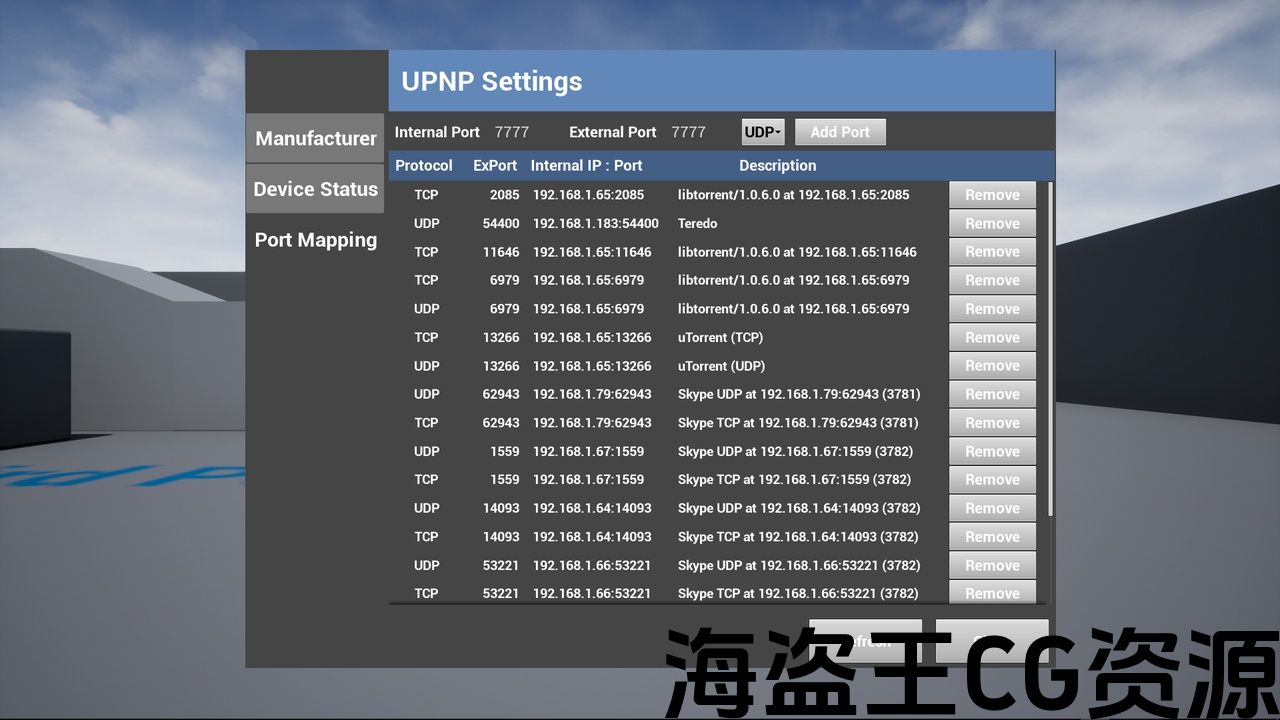Image resolution: width=1280 pixels, height=720 pixels.
Task: Click the Description column header
Action: point(777,166)
